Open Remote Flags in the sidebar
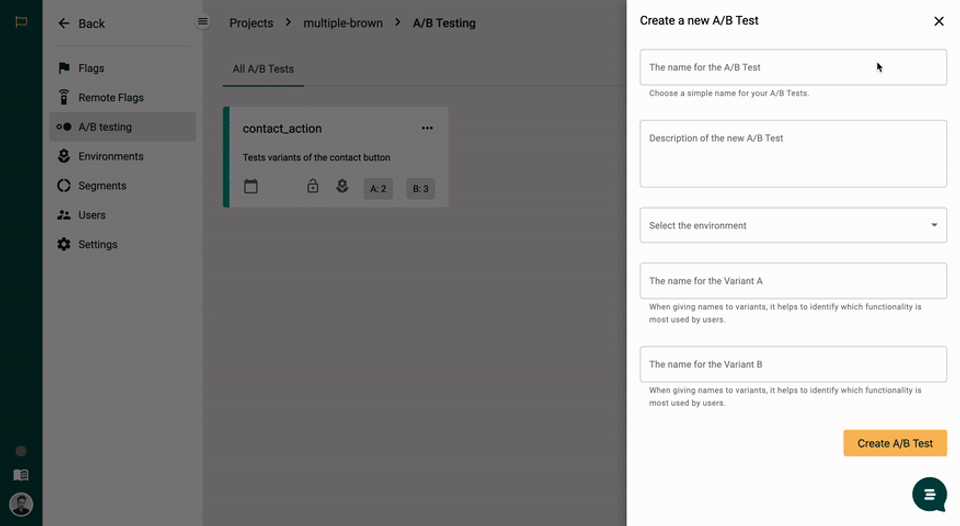Viewport: 960px width, 526px height. 122,97
